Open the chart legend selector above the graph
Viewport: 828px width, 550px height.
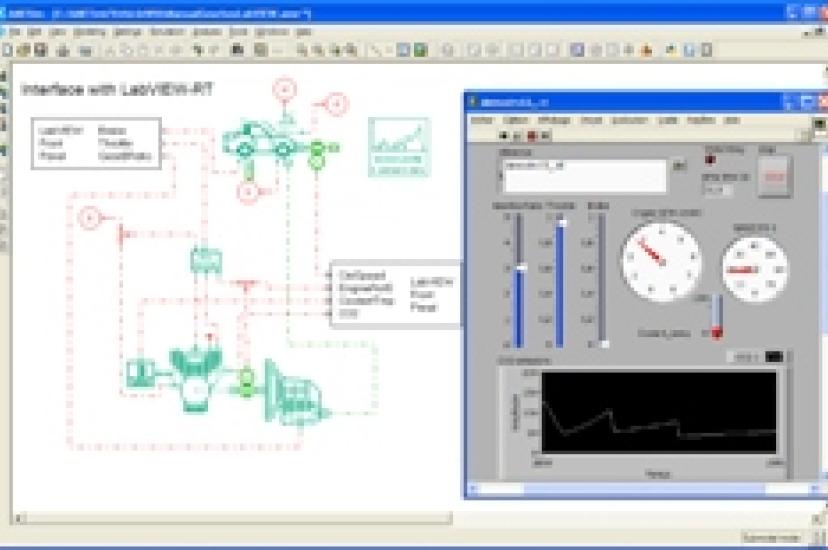tap(744, 356)
